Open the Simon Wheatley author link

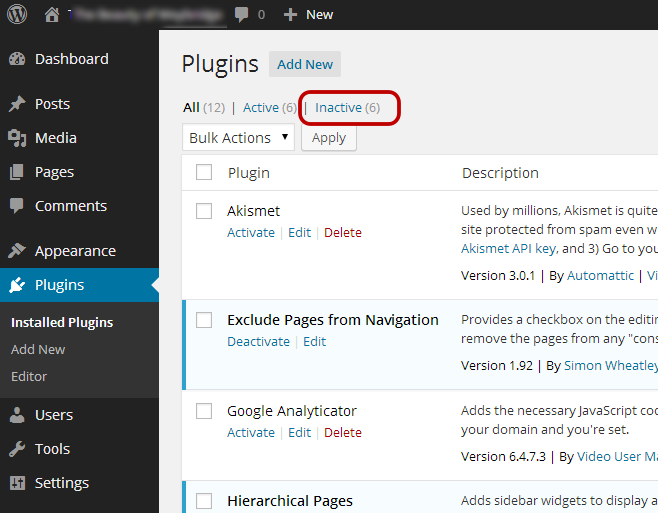coord(611,366)
